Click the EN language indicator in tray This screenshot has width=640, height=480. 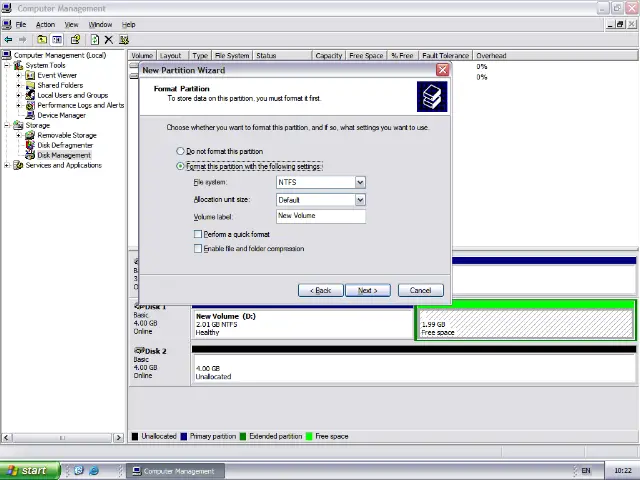click(x=586, y=471)
